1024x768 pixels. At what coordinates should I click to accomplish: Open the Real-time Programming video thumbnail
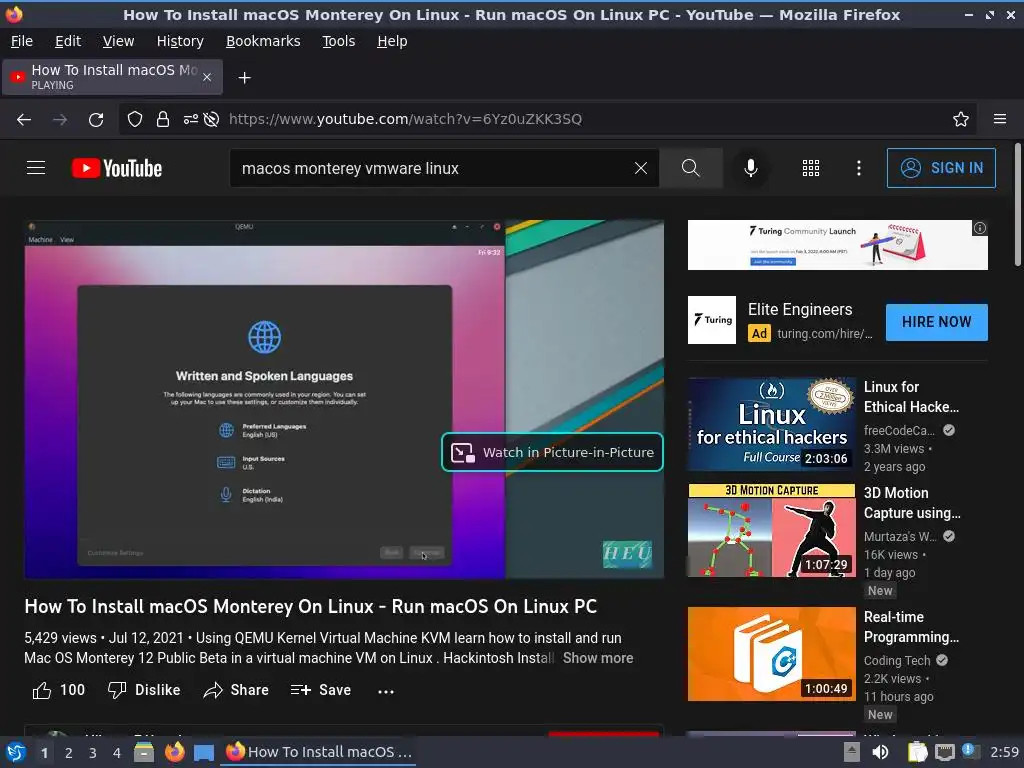pyautogui.click(x=771, y=654)
